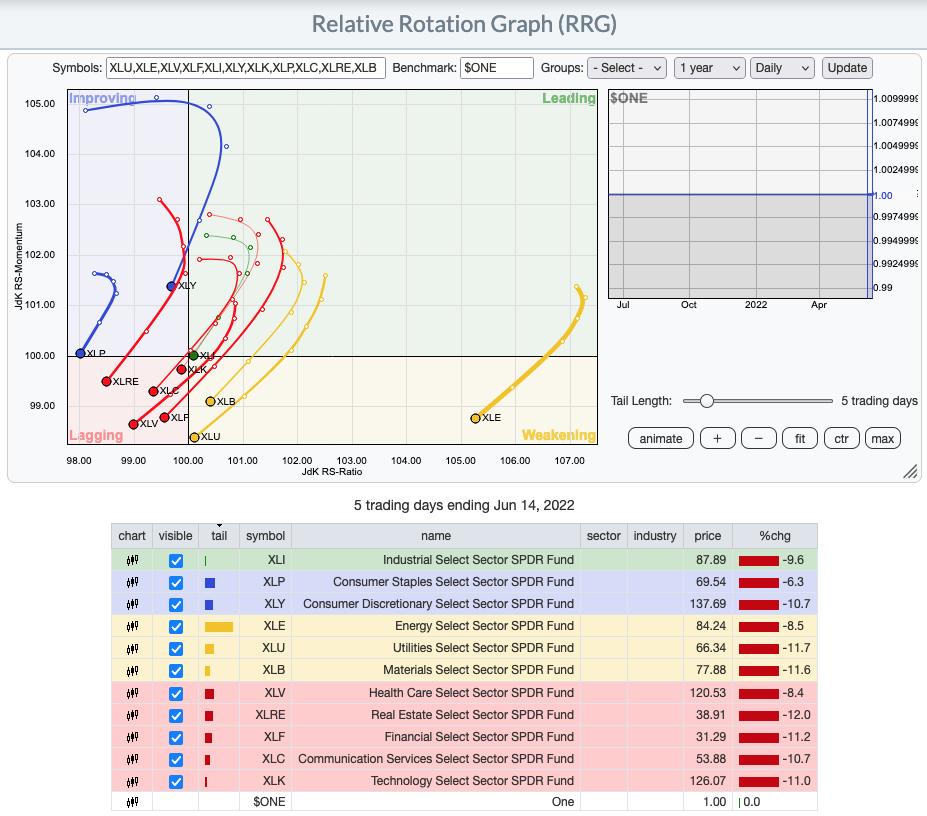Sort table by price column

point(708,536)
